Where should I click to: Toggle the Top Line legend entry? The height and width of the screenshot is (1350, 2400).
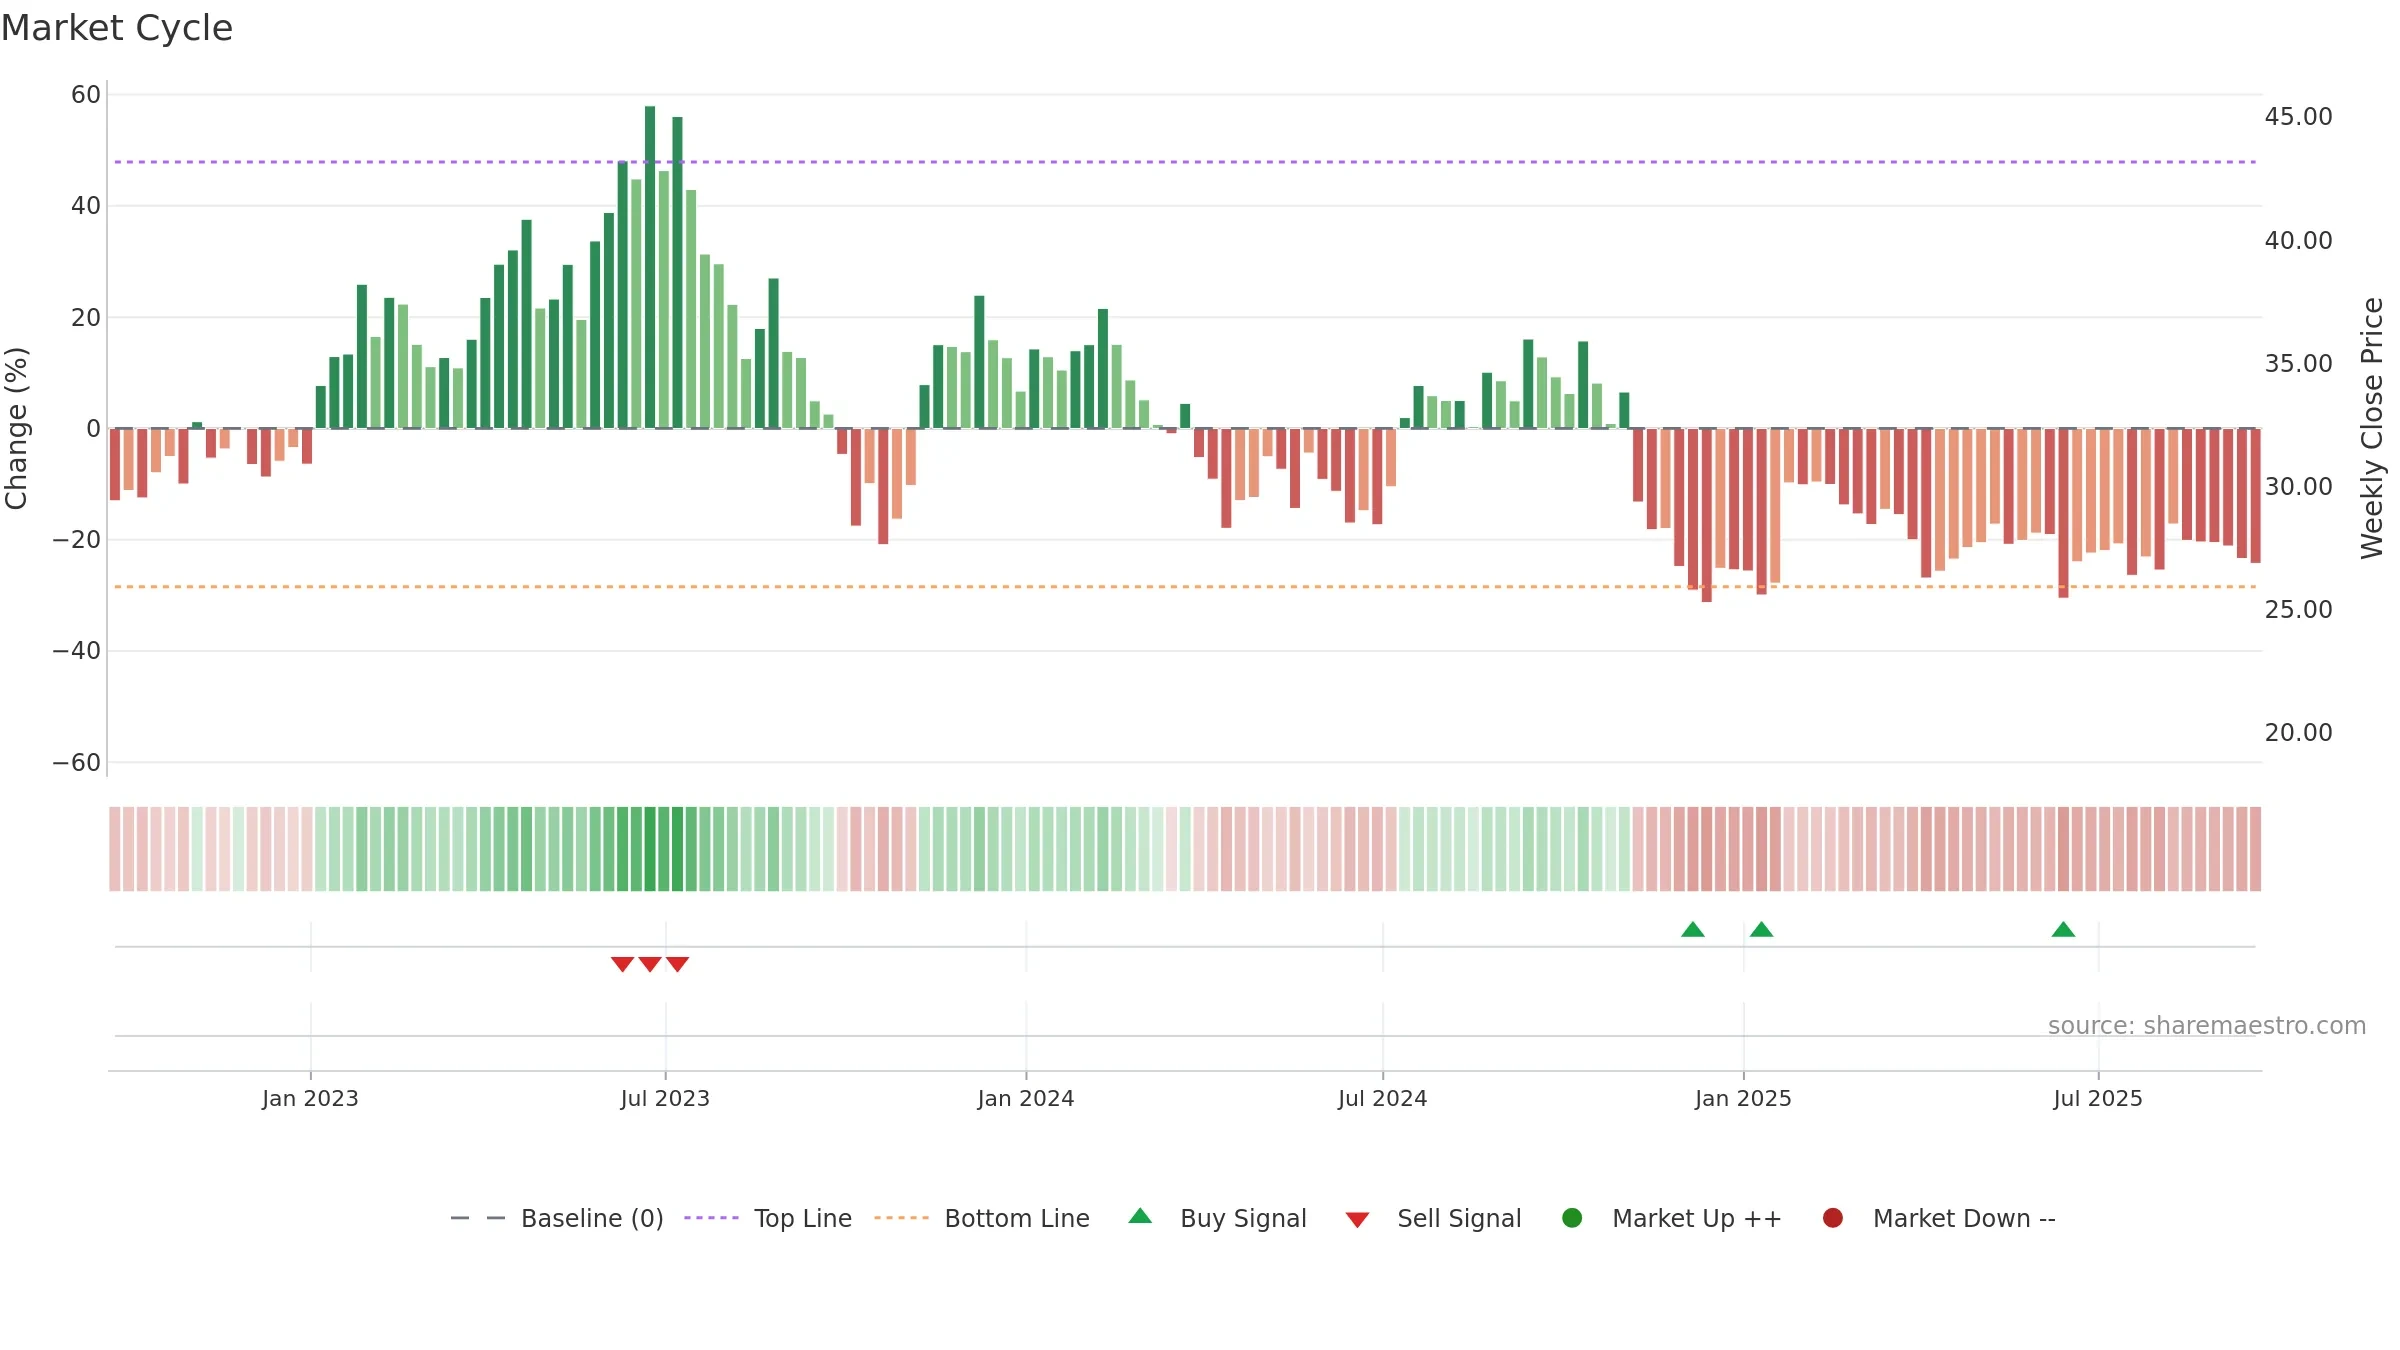pyautogui.click(x=767, y=1218)
